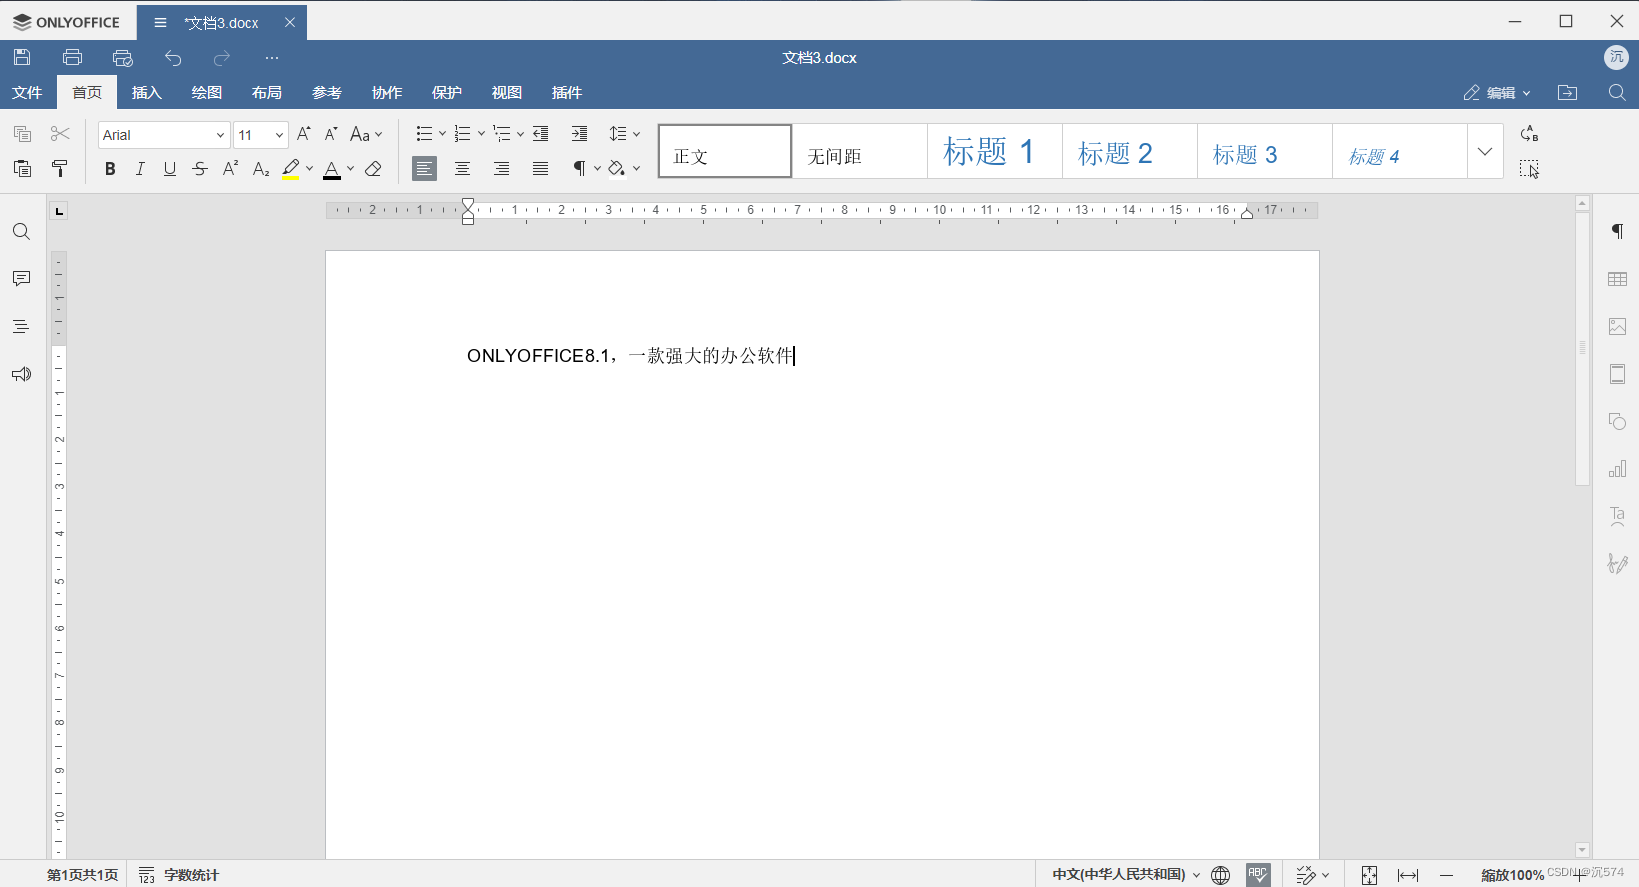Toggle subscript formatting
Image resolution: width=1639 pixels, height=887 pixels.
(260, 169)
